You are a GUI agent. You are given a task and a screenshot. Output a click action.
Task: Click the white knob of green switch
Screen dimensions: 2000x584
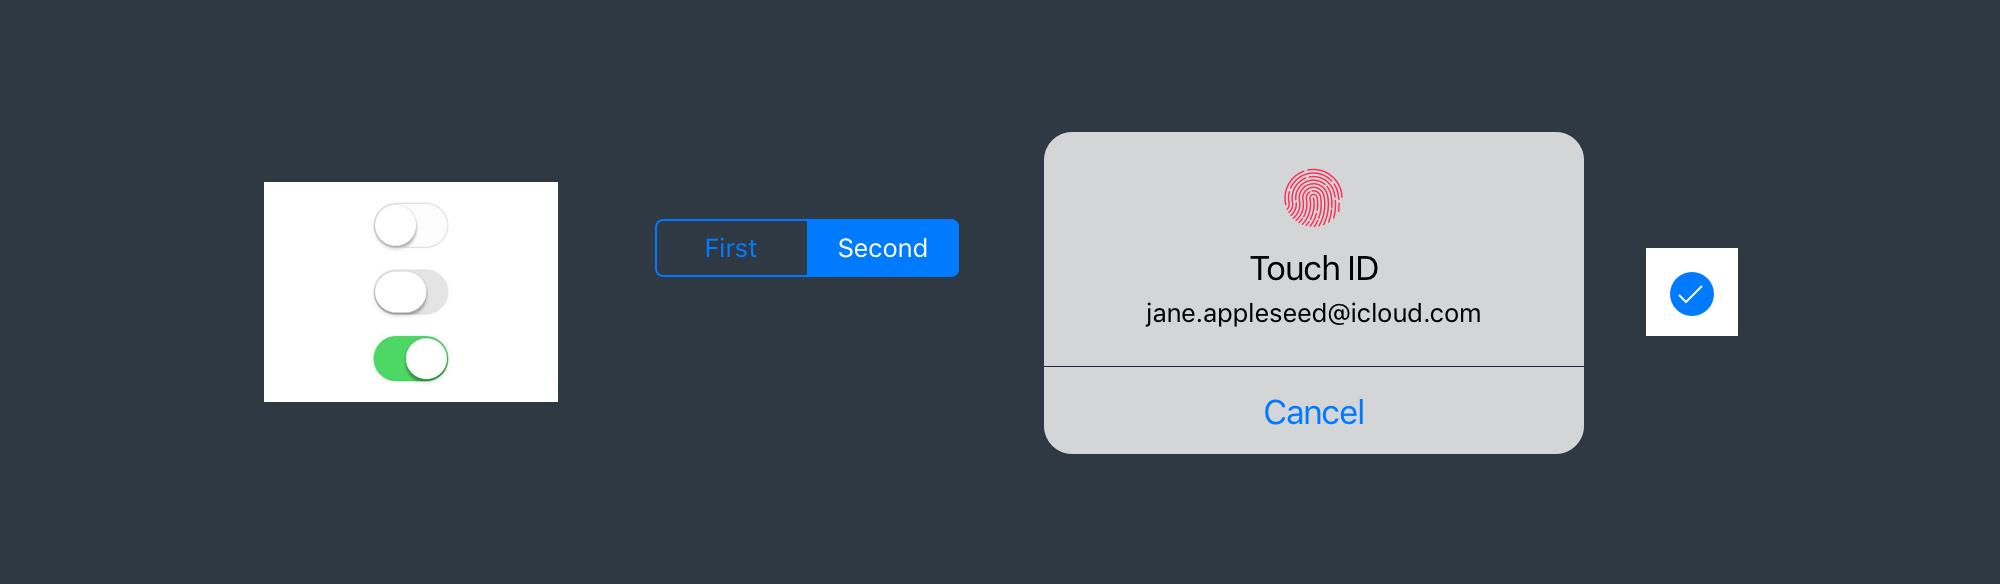(427, 359)
